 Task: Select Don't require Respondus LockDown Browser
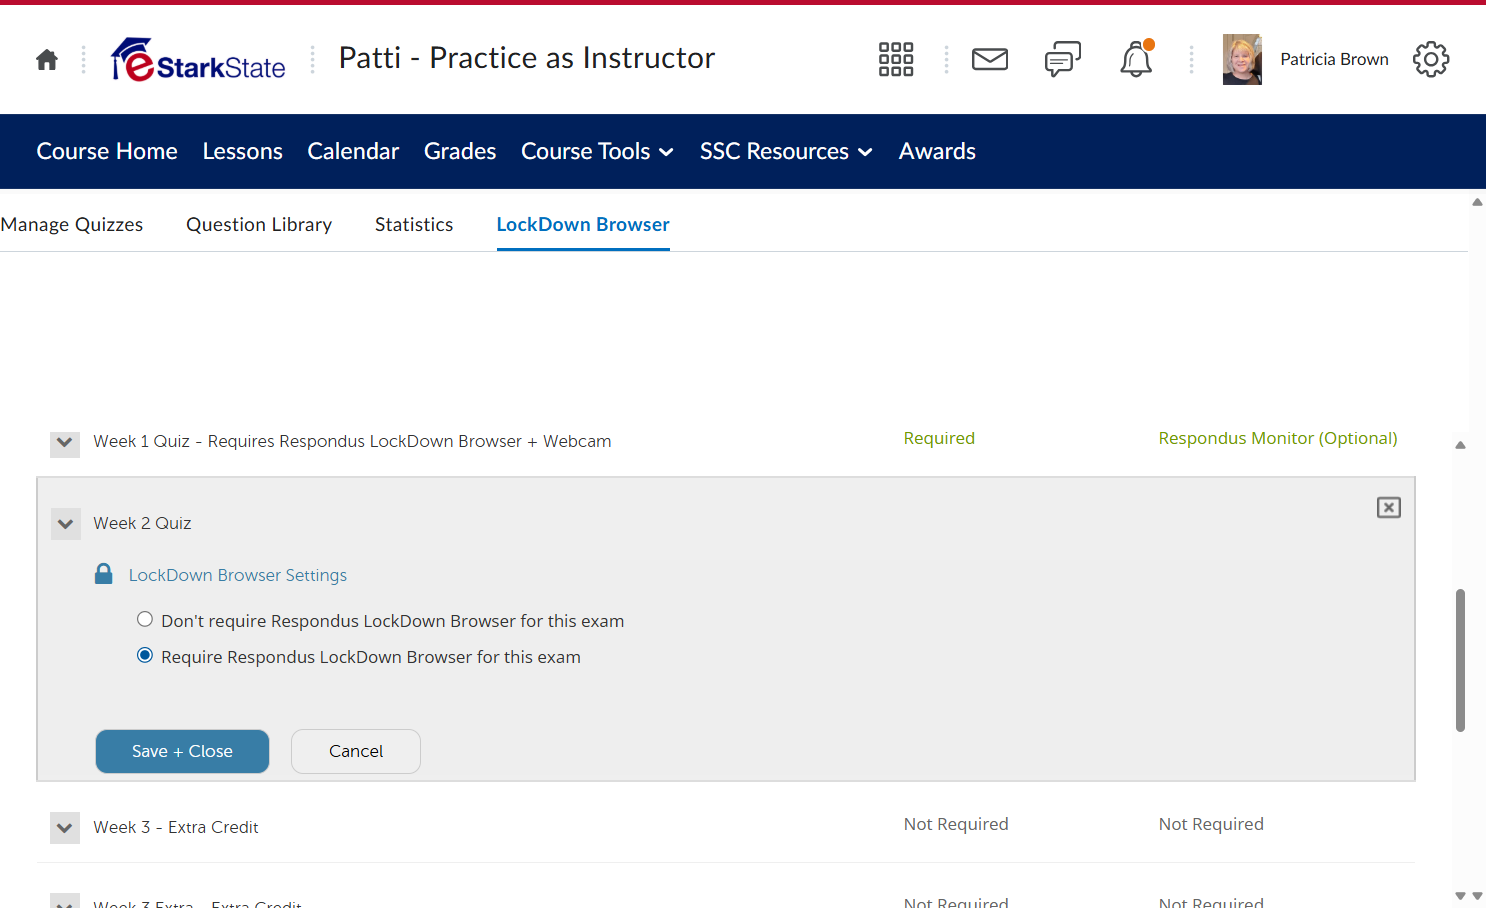145,620
